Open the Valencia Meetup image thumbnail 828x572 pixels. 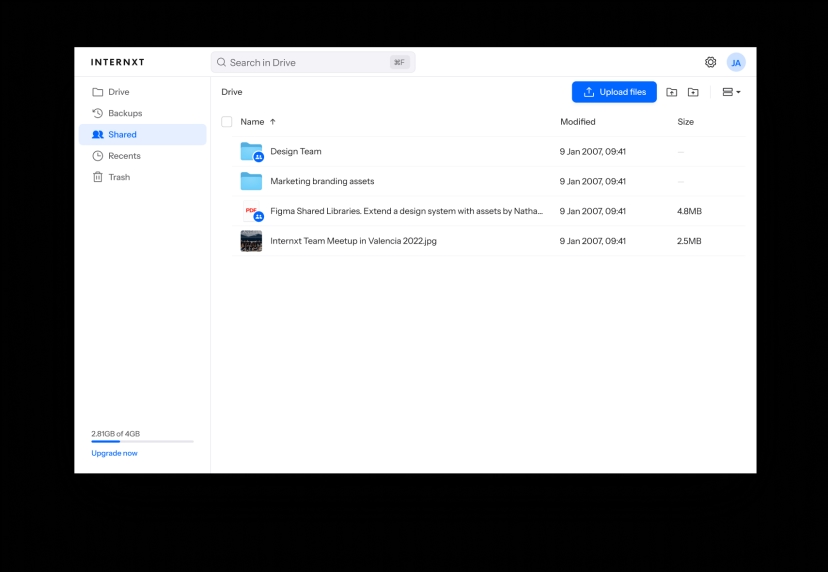tap(251, 241)
